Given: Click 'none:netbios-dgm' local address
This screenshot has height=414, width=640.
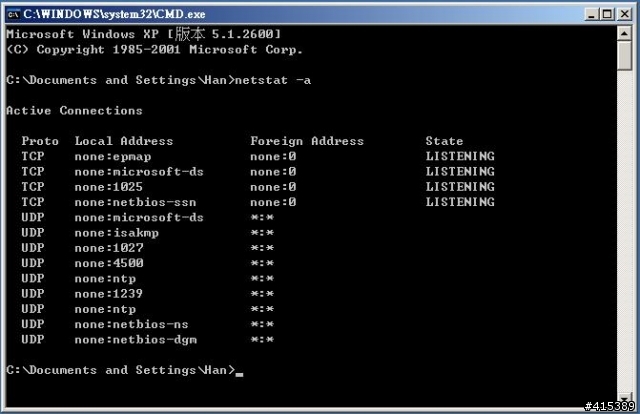Looking at the screenshot, I should (136, 340).
